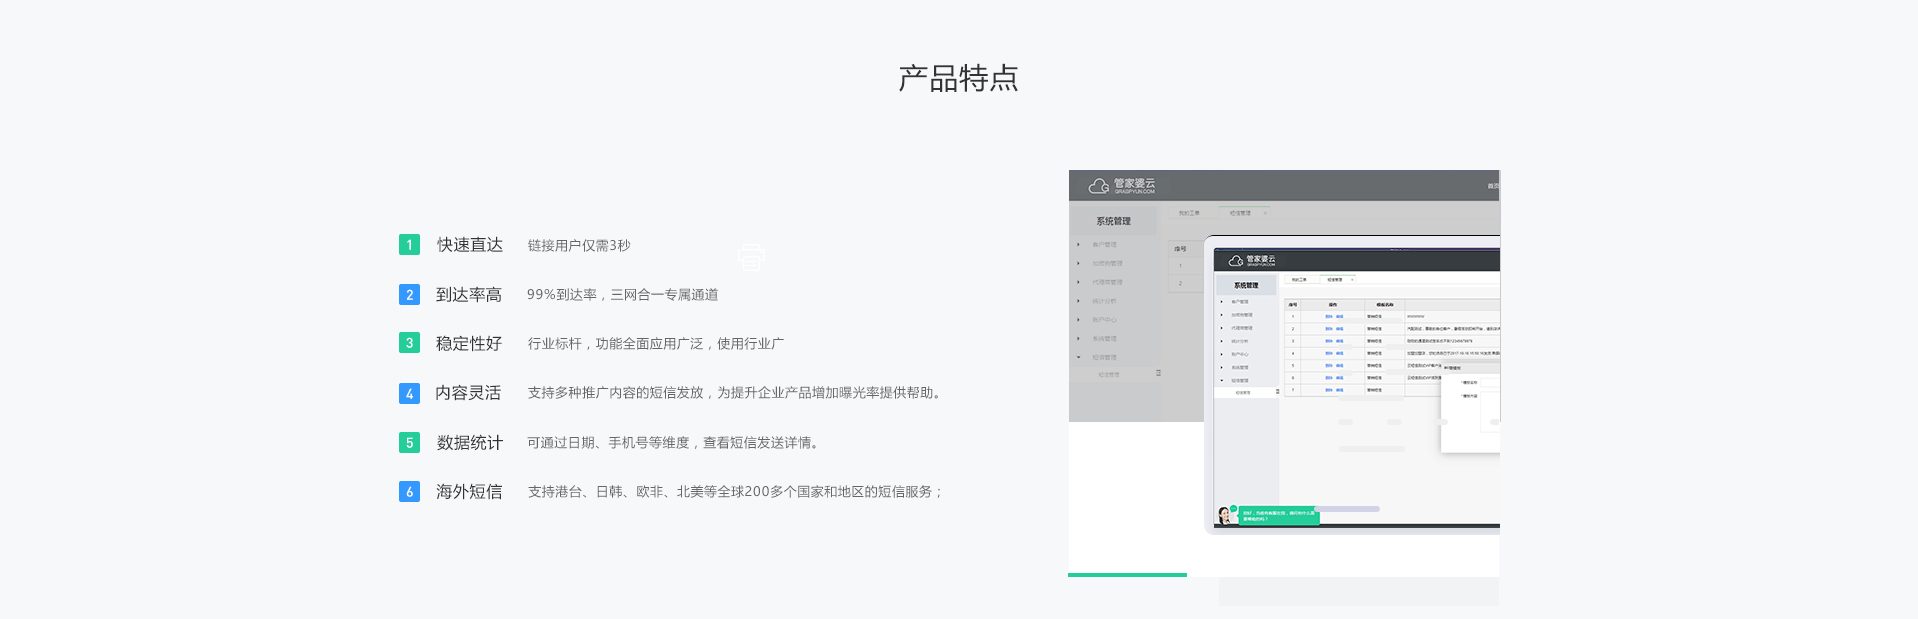1918x619 pixels.
Task: Select the green number 5 badge
Action: (409, 442)
